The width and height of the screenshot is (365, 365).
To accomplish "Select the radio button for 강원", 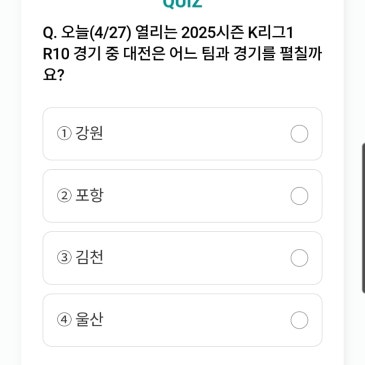I will 299,134.
